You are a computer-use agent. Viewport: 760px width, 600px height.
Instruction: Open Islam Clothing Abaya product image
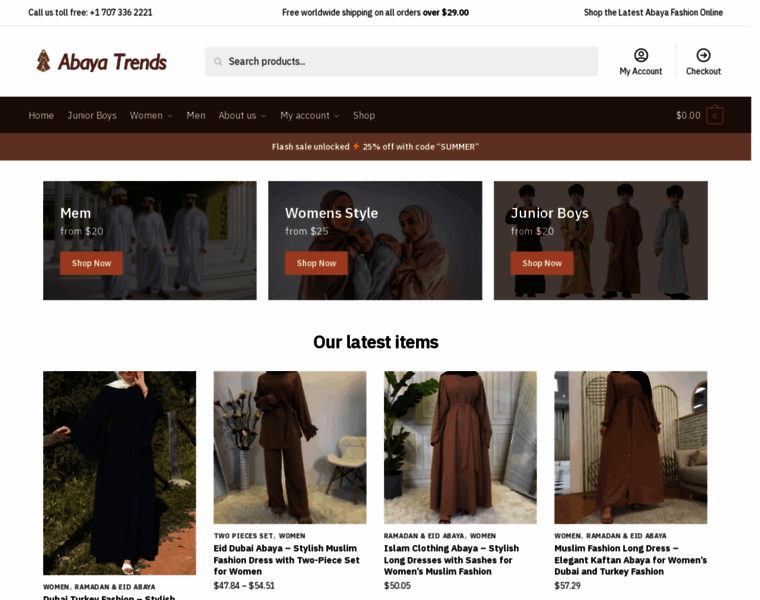(x=460, y=447)
